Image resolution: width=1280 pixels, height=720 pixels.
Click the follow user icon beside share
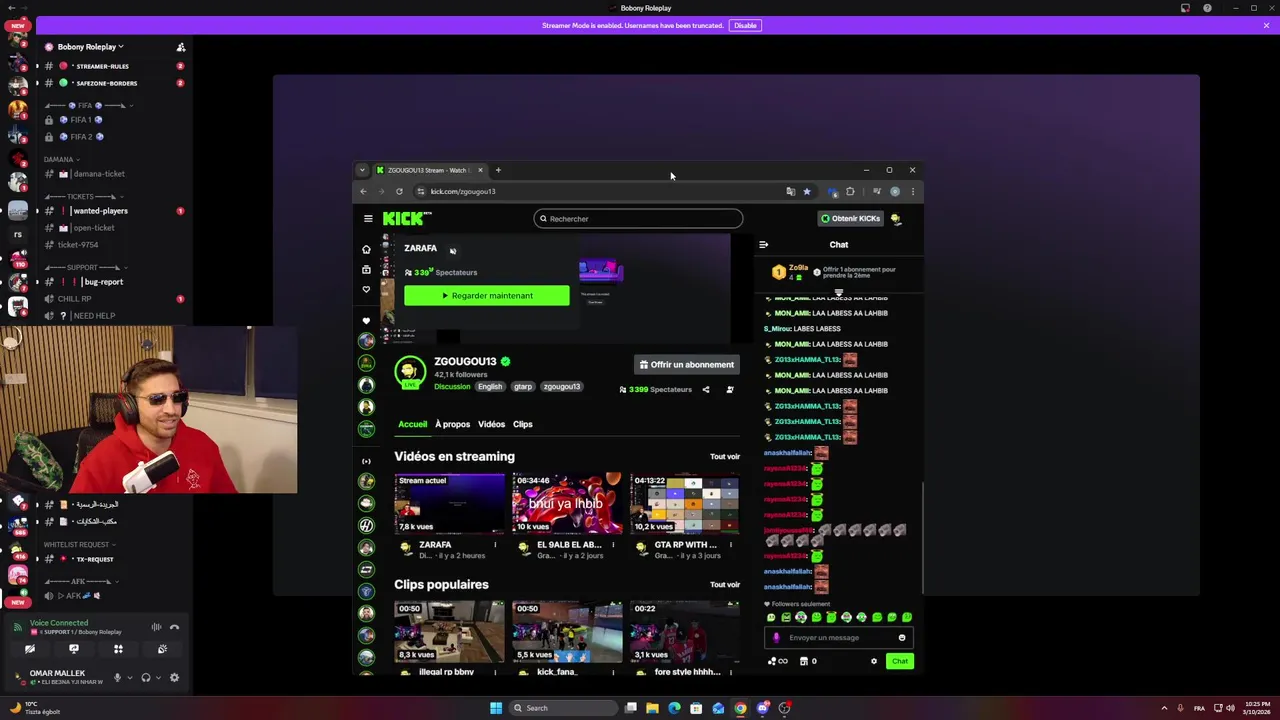point(730,390)
